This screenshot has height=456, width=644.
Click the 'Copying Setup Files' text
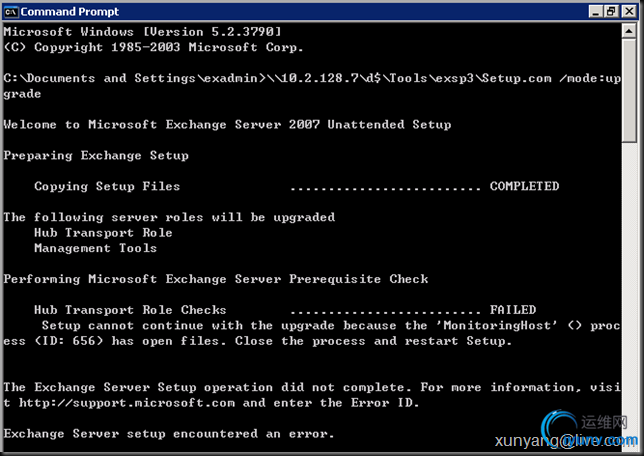click(x=107, y=187)
